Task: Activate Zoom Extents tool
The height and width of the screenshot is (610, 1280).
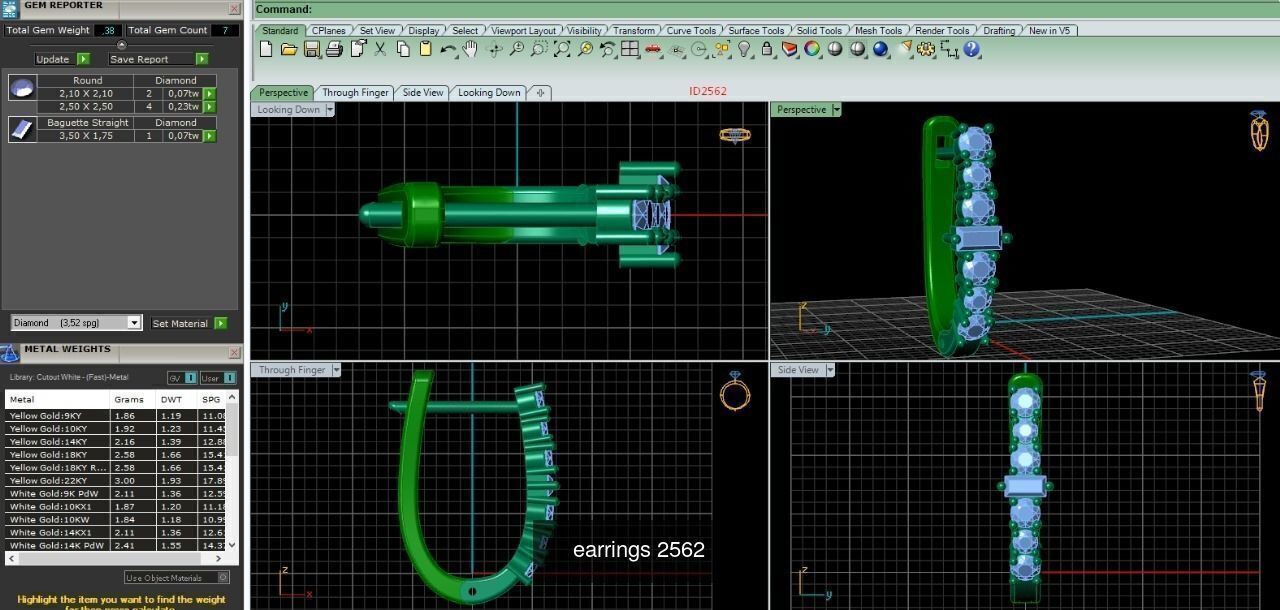Action: (562, 49)
